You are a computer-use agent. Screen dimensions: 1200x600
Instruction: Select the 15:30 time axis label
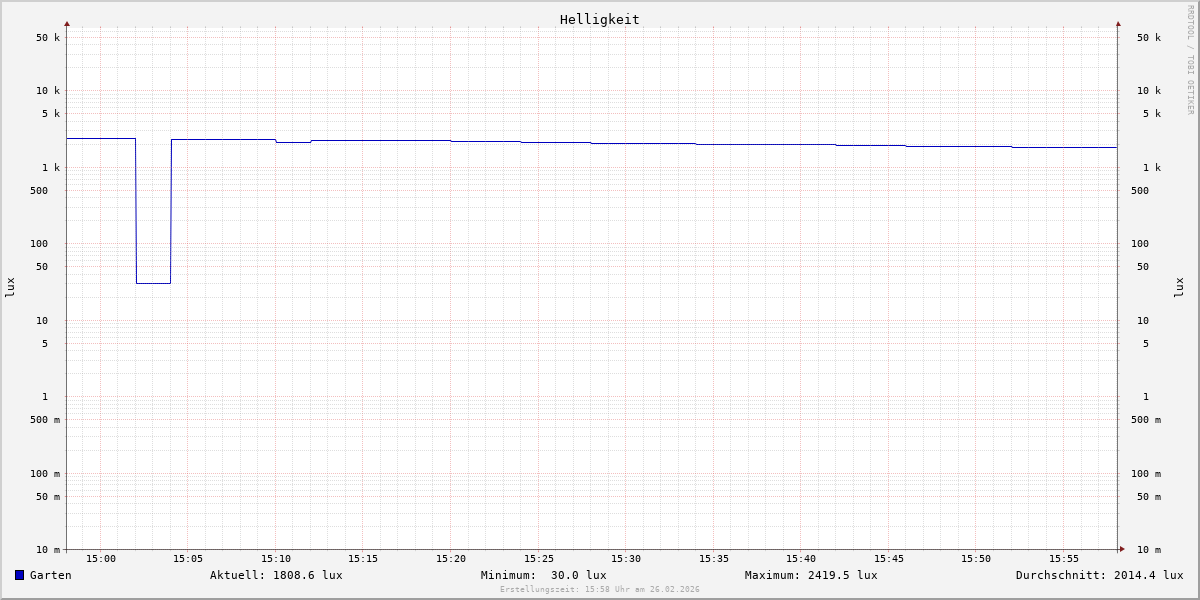[626, 559]
